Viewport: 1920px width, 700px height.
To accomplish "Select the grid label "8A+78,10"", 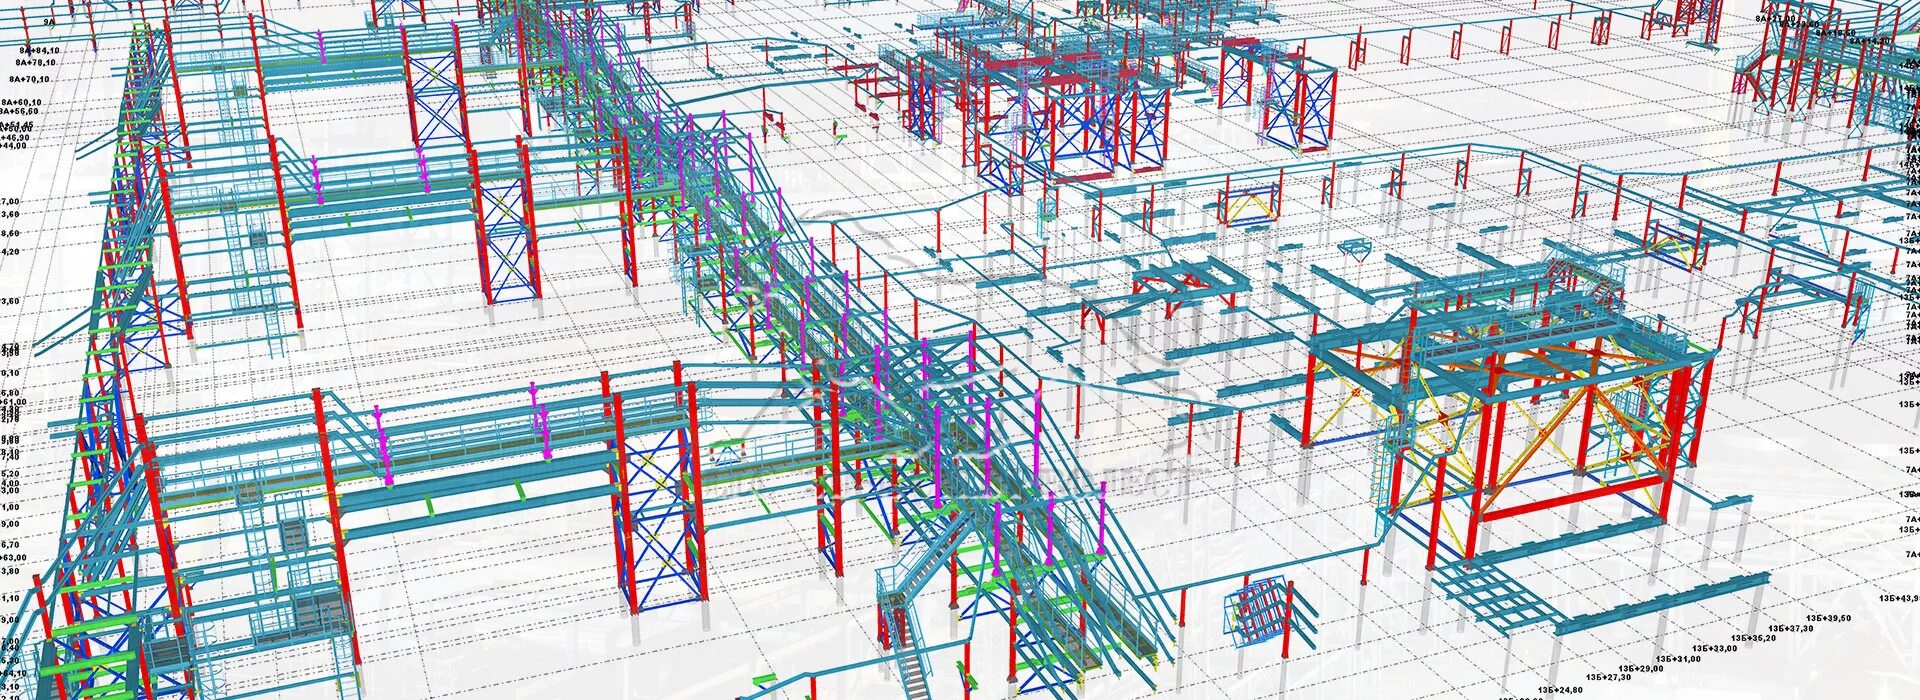I will pos(36,62).
